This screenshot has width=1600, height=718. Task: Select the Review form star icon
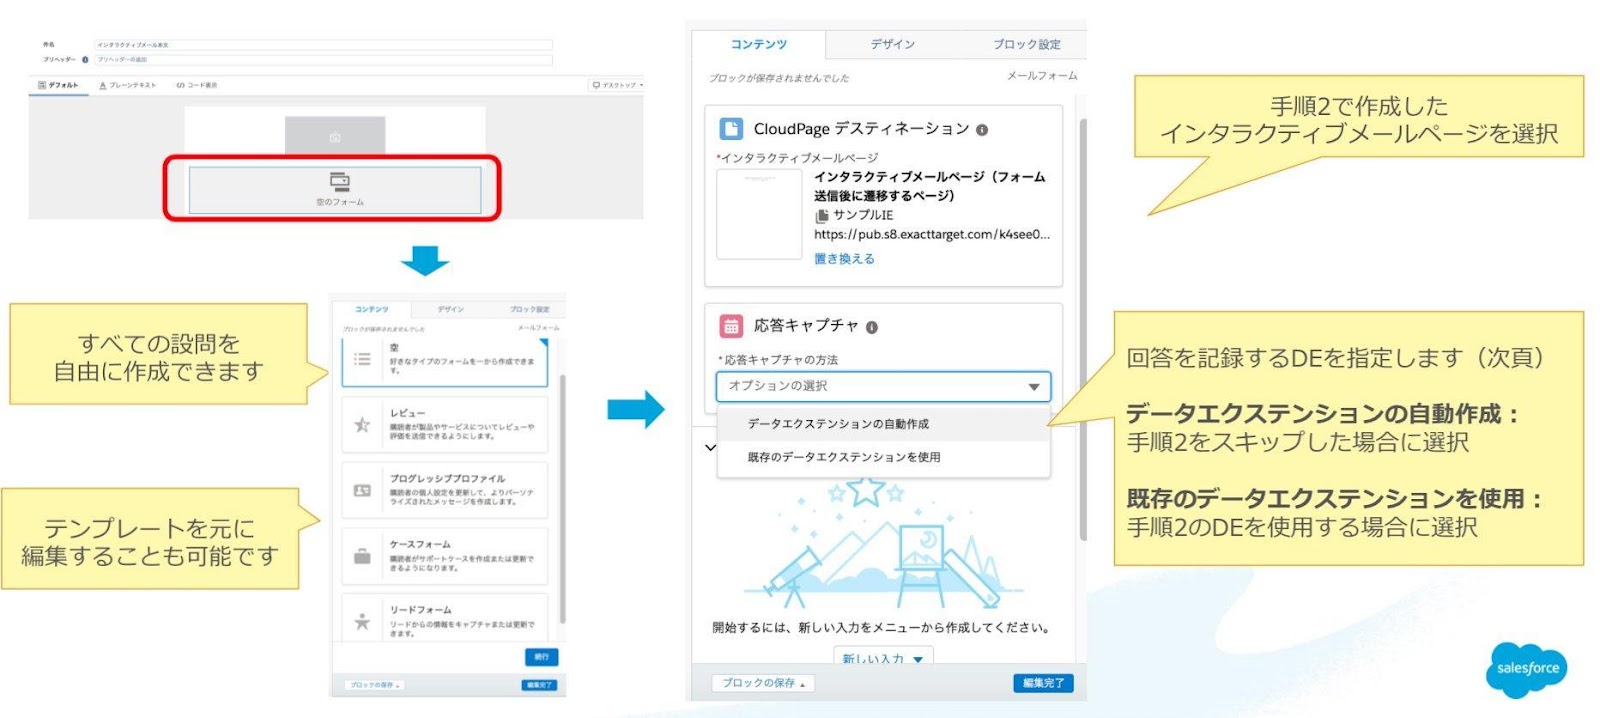(362, 425)
